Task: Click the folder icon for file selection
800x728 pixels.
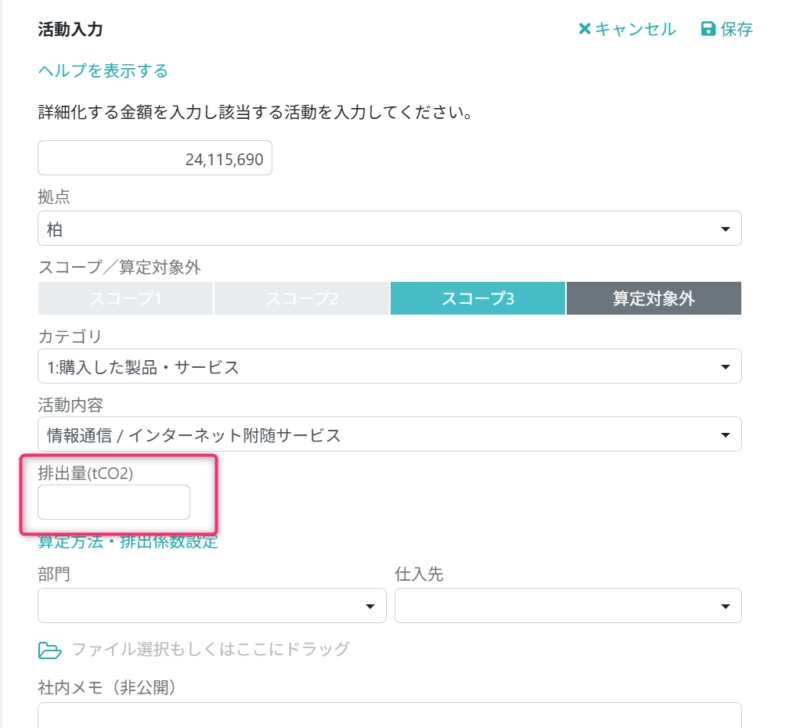Action: tap(47, 649)
